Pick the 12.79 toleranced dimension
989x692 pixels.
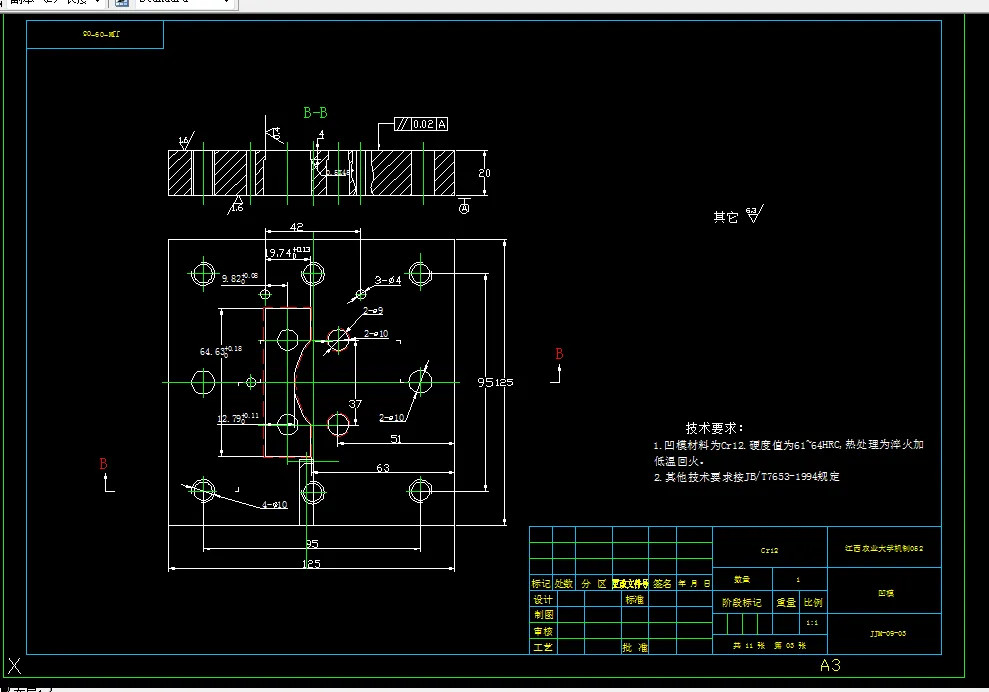238,418
